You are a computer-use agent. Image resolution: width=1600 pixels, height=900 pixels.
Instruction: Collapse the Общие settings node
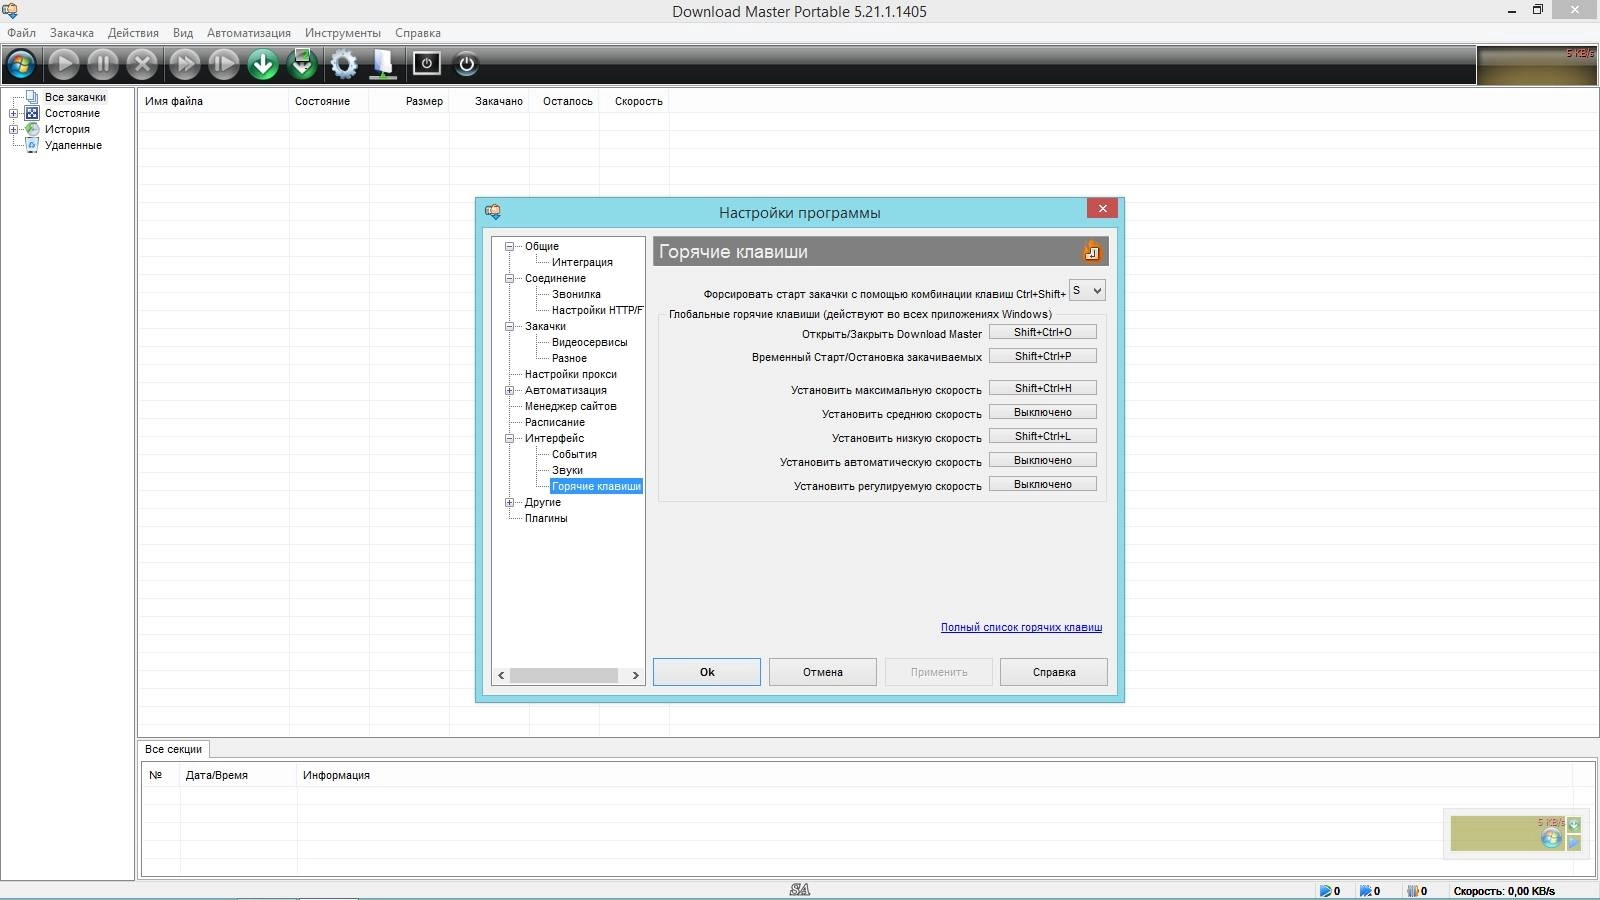coord(509,246)
